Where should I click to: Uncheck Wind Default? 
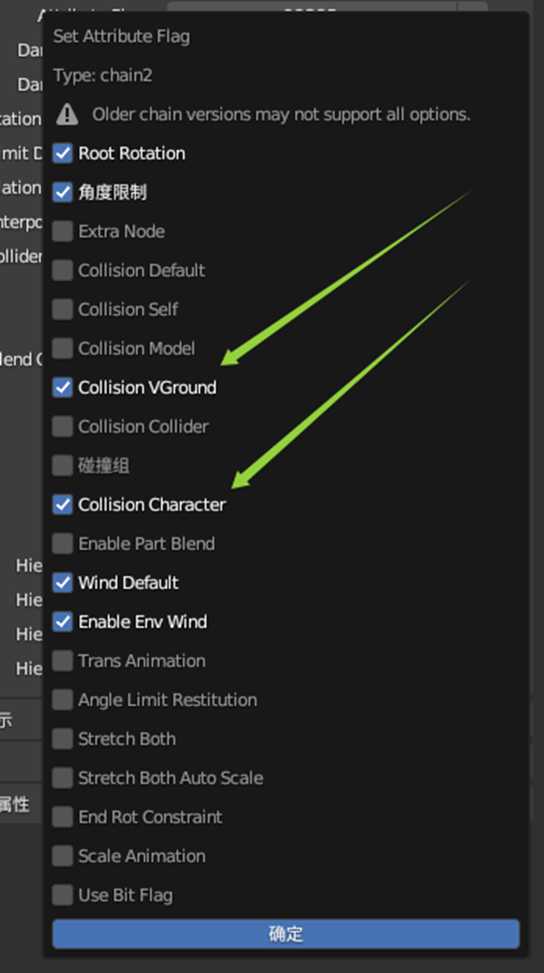point(63,583)
